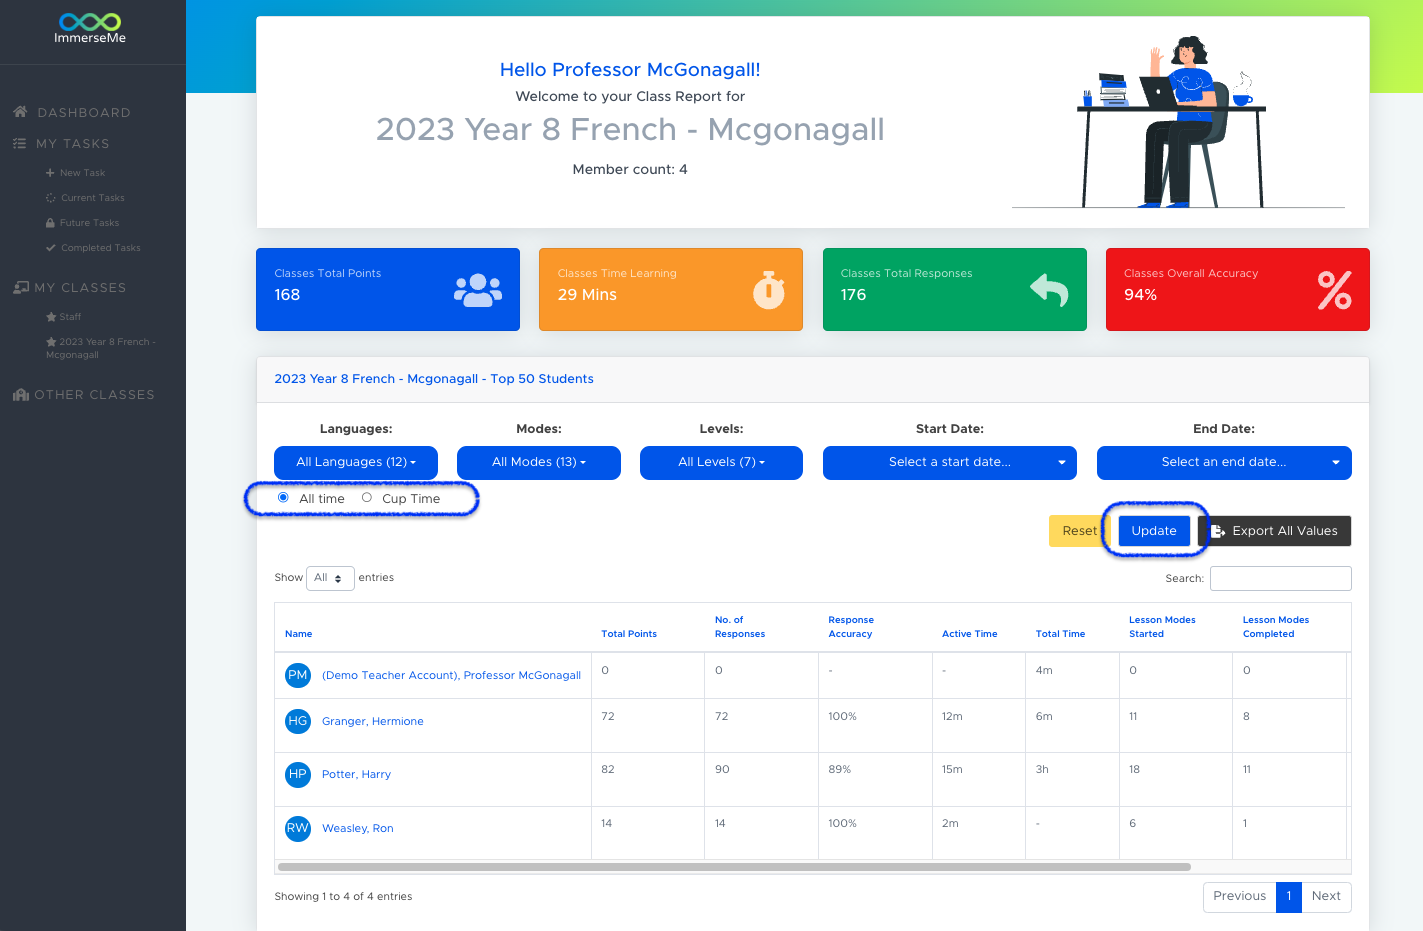This screenshot has width=1423, height=931.
Task: Open the All Levels (7) dropdown
Action: click(x=721, y=462)
